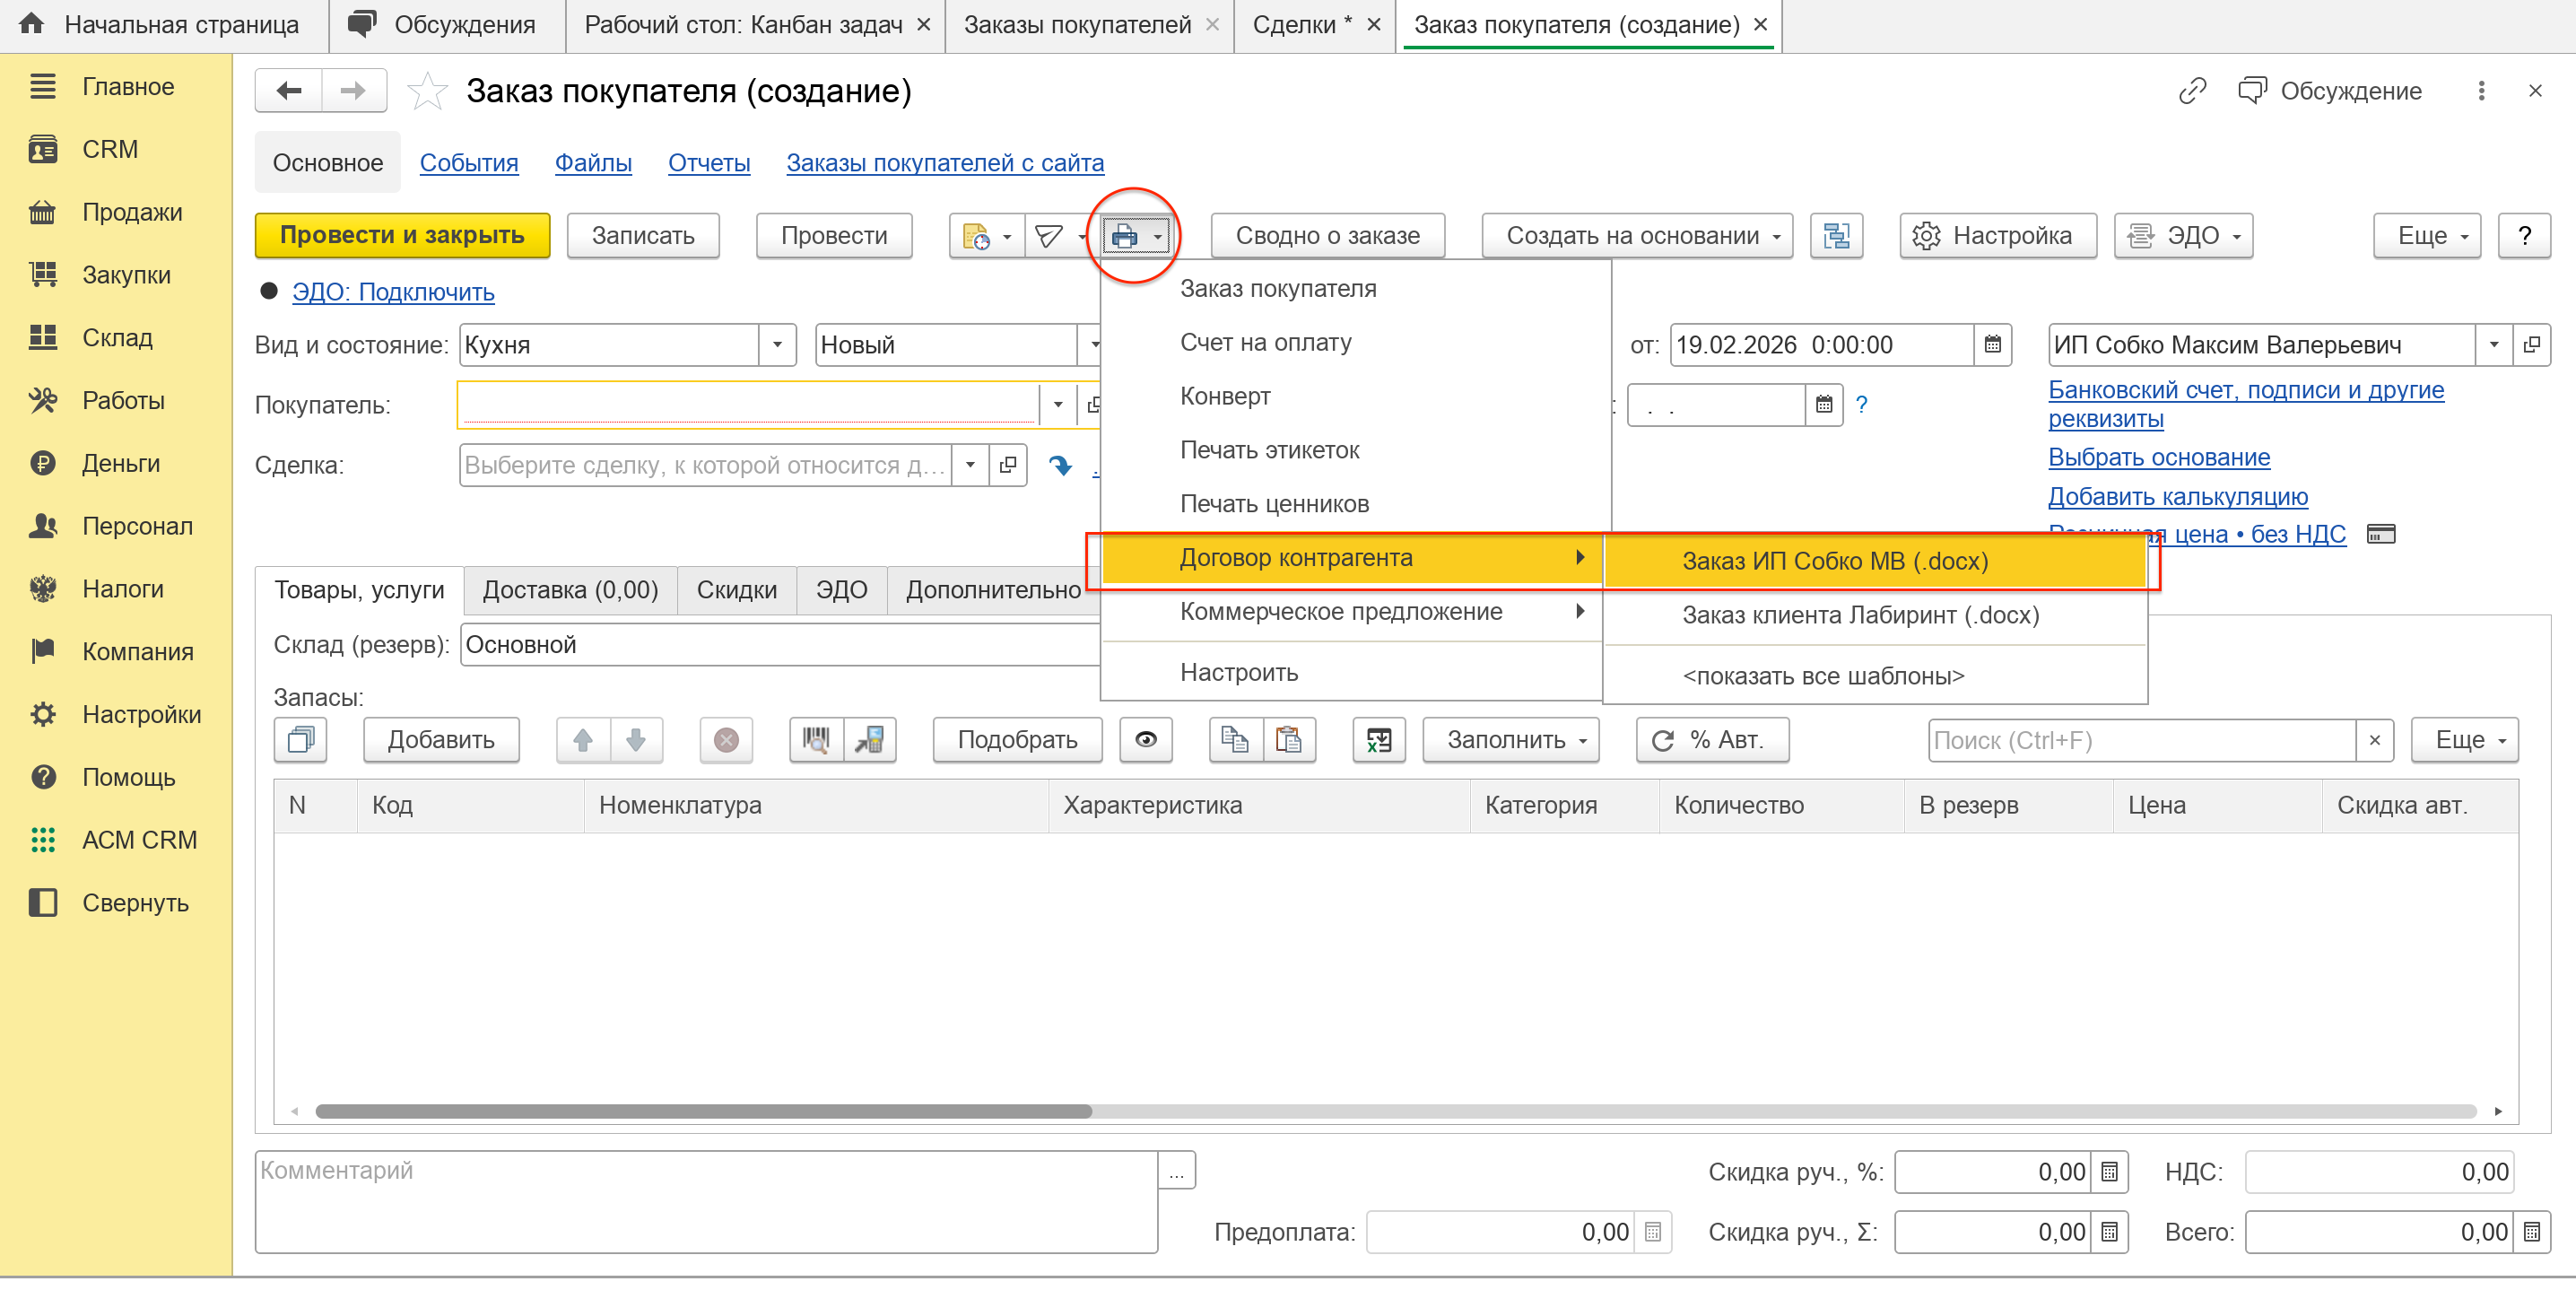Switch to the Доставка tab
The height and width of the screenshot is (1290, 2576).
tap(570, 590)
